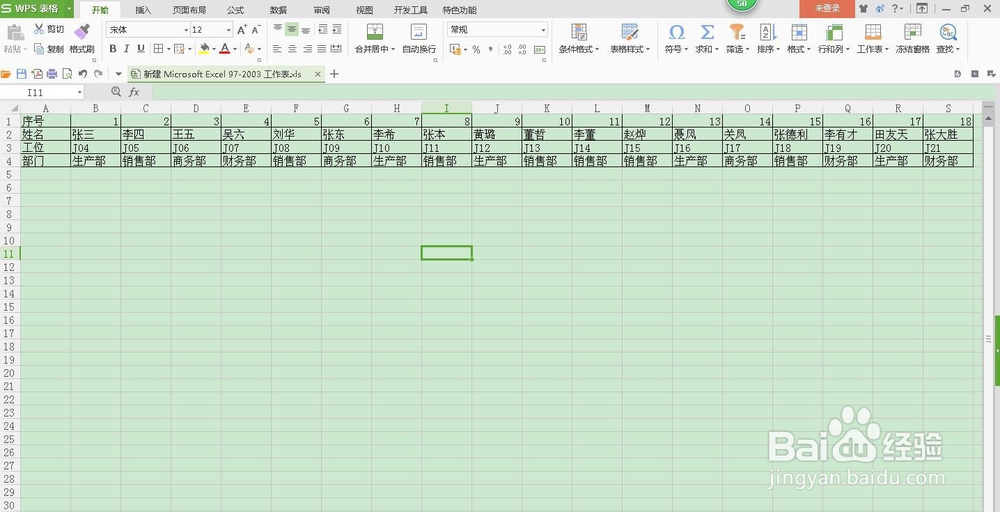Click the percent style icon
Image resolution: width=1000 pixels, height=512 pixels.
(476, 49)
